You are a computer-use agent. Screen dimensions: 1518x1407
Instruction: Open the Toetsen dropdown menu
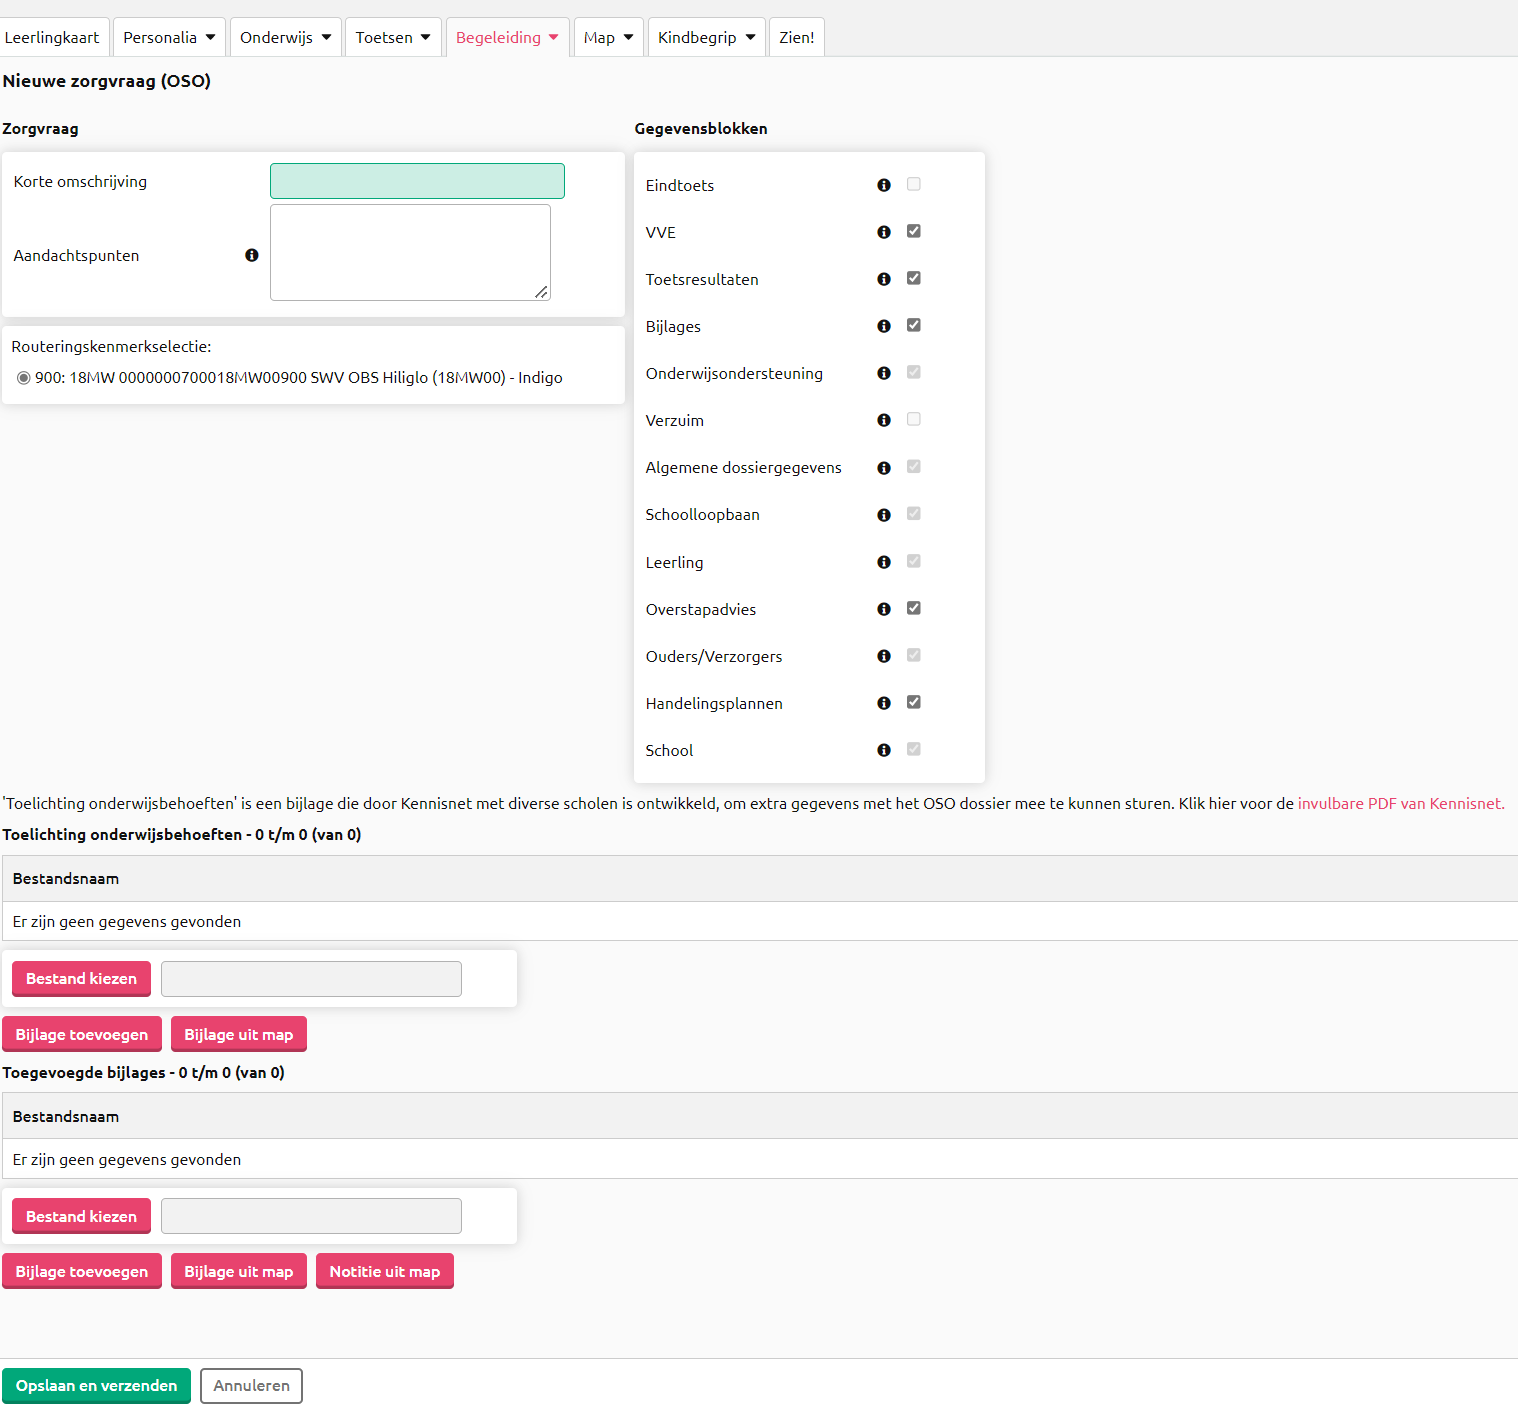pyautogui.click(x=393, y=38)
